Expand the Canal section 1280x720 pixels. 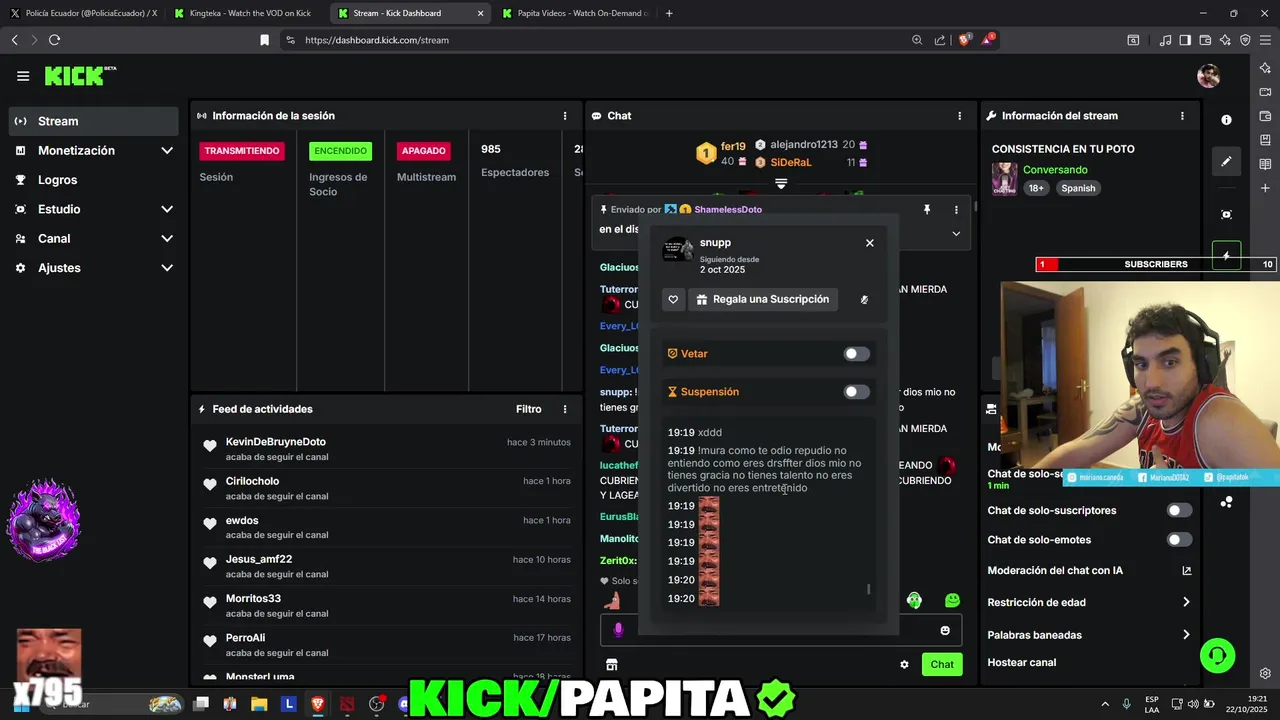[94, 238]
